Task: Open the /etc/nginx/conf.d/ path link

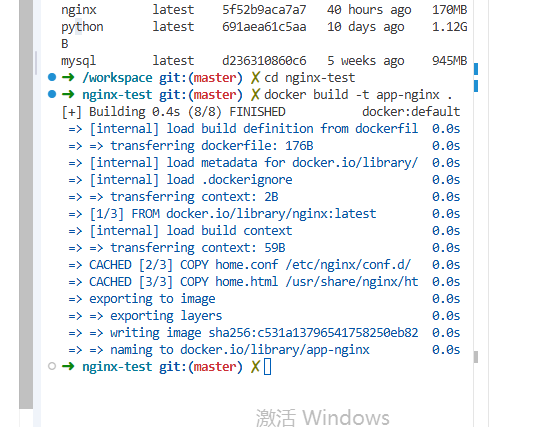Action: (x=348, y=265)
